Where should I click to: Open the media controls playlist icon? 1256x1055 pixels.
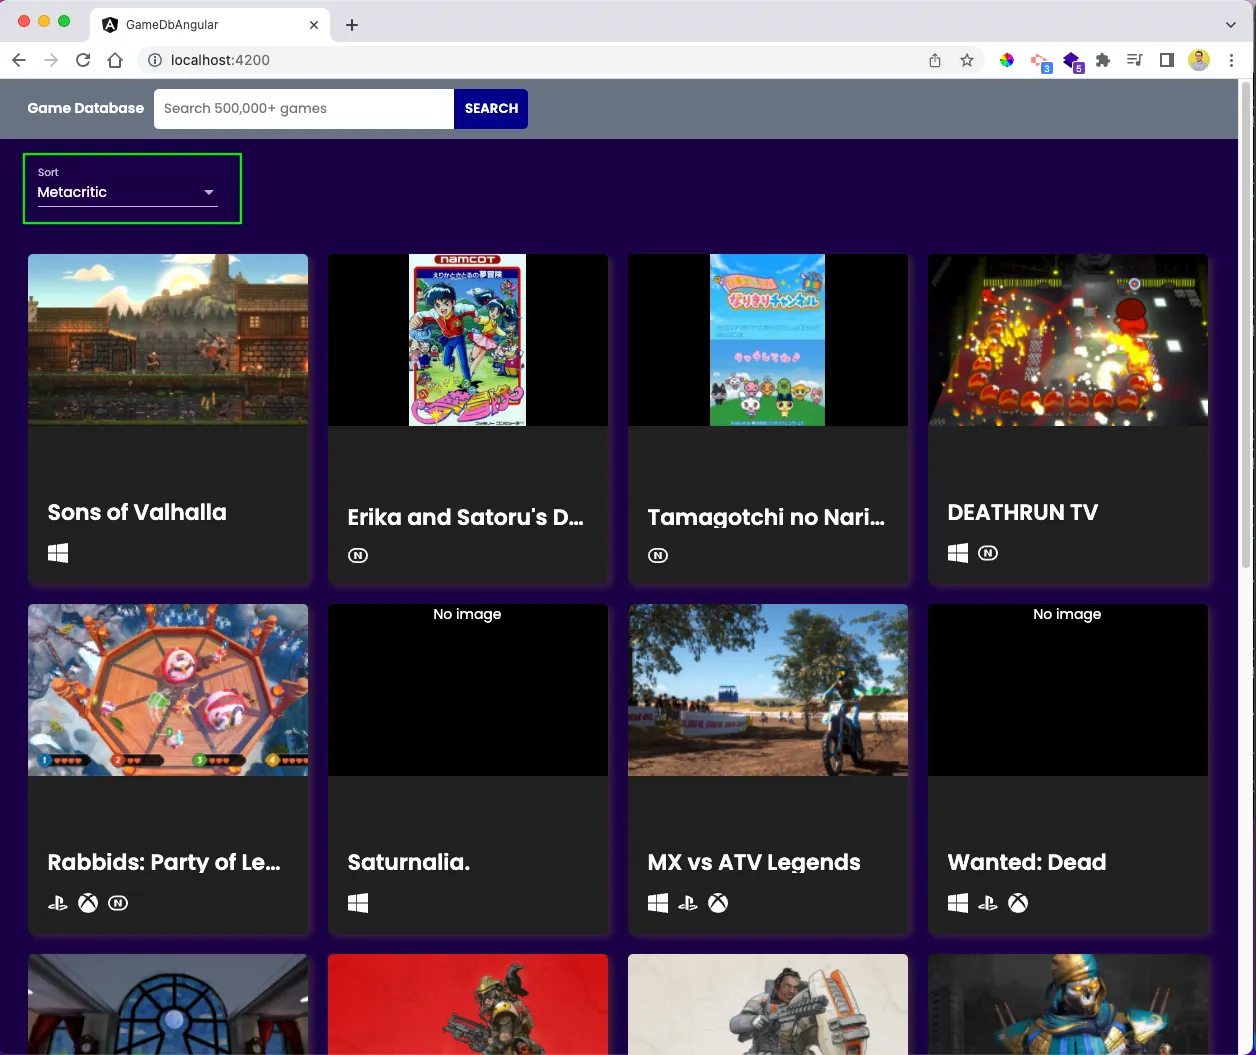coord(1135,60)
